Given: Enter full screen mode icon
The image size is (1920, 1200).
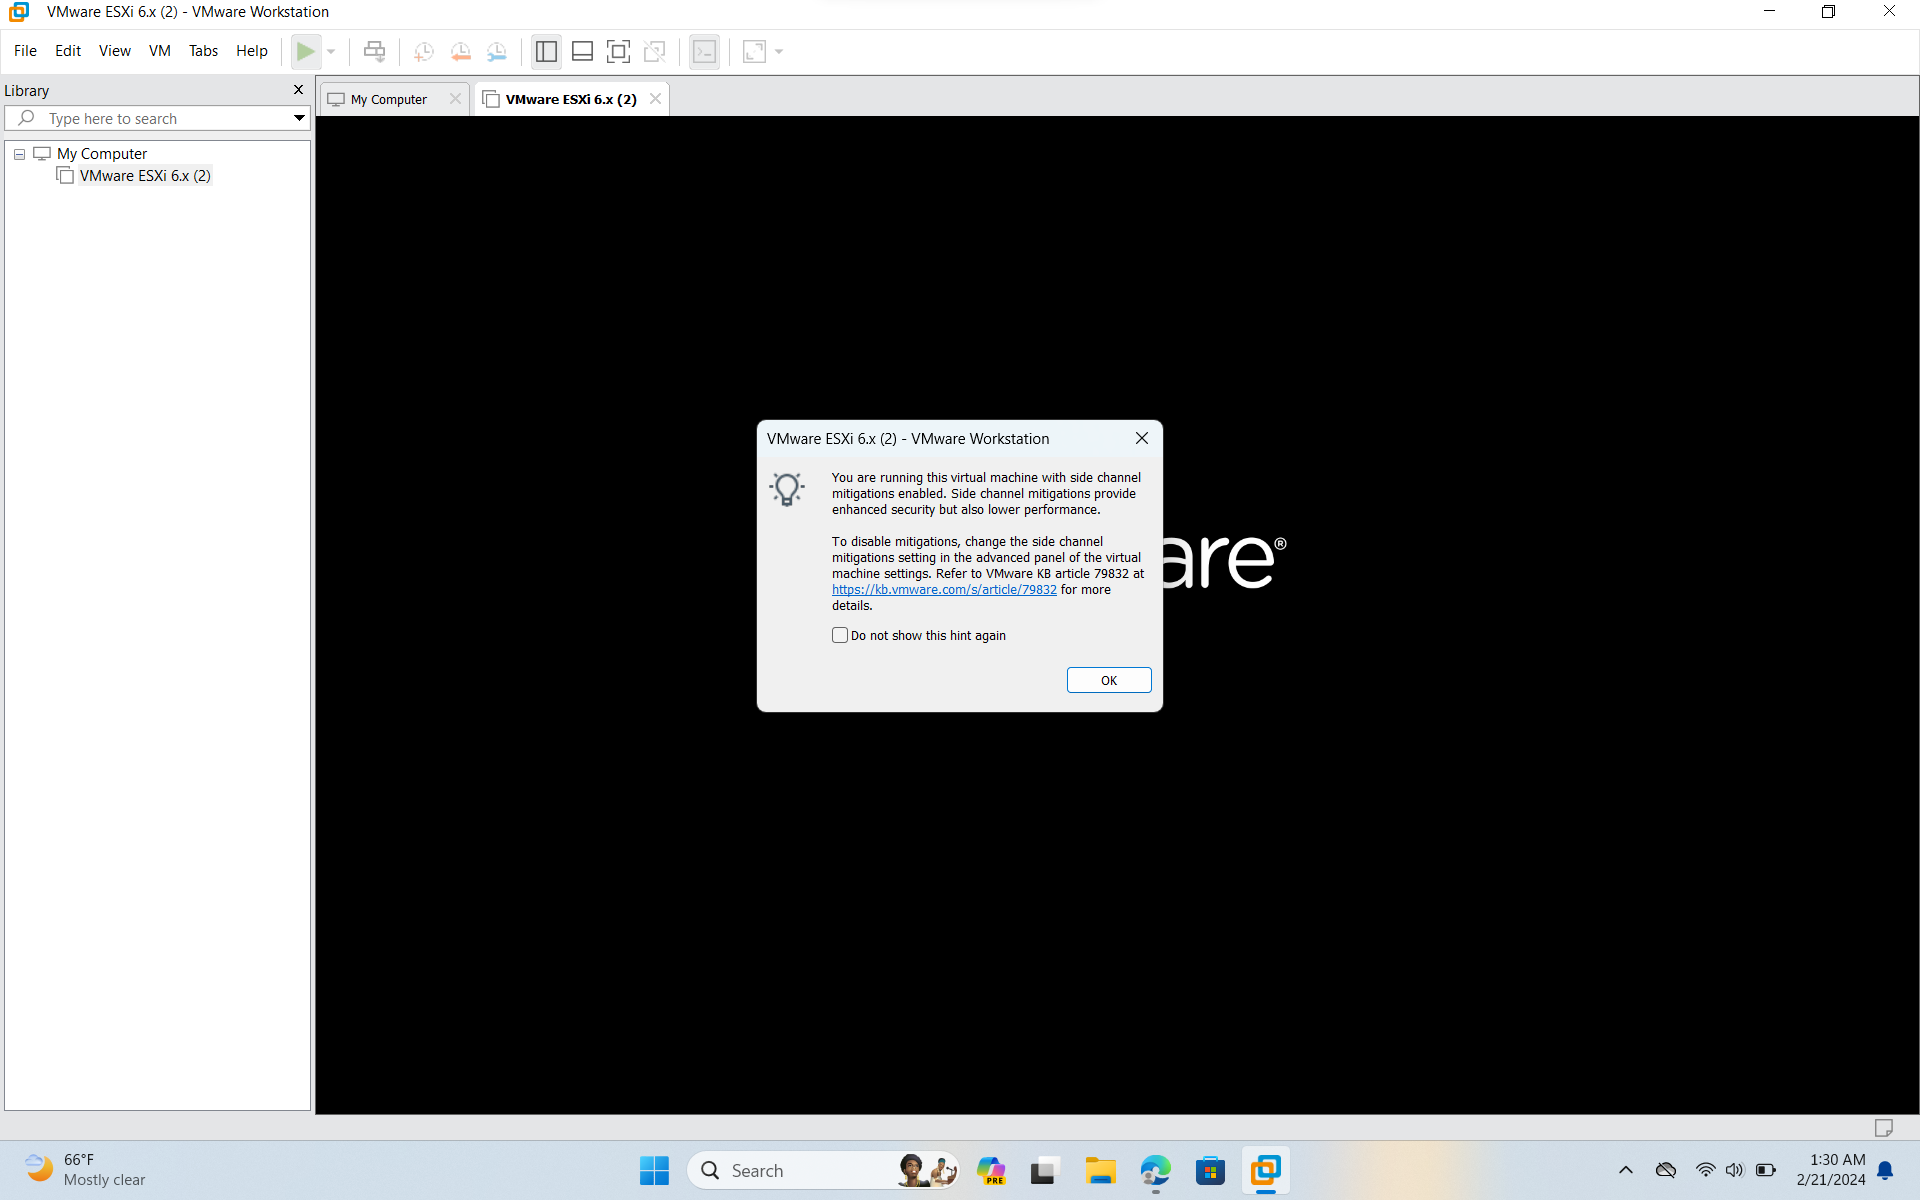Looking at the screenshot, I should 619,51.
